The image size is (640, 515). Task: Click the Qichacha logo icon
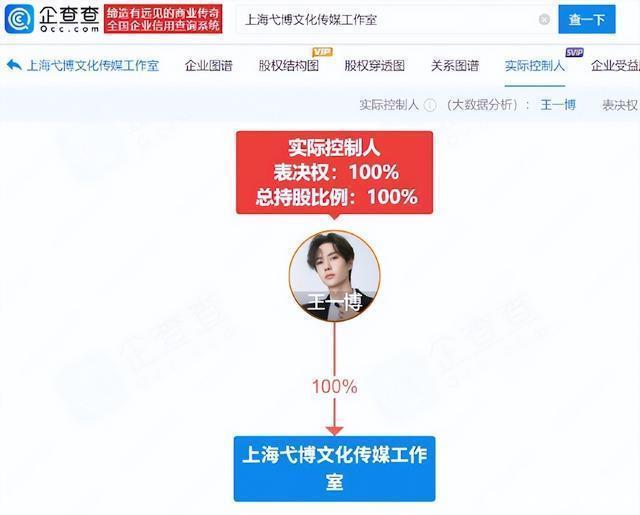point(19,19)
